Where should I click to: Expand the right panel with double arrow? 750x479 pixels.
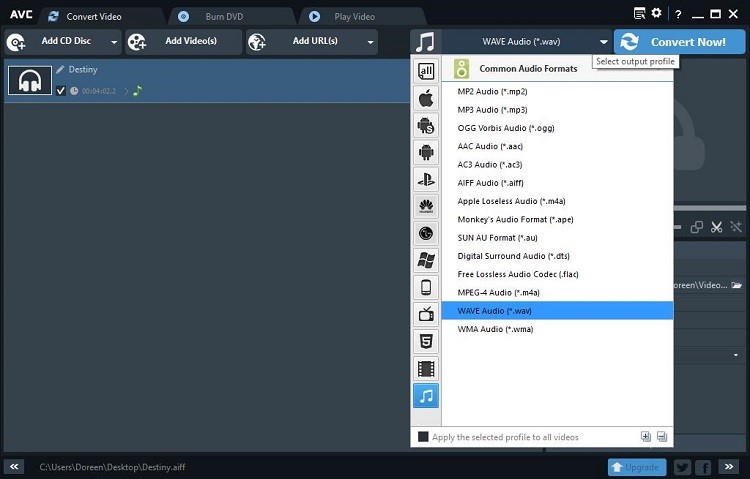pos(728,467)
